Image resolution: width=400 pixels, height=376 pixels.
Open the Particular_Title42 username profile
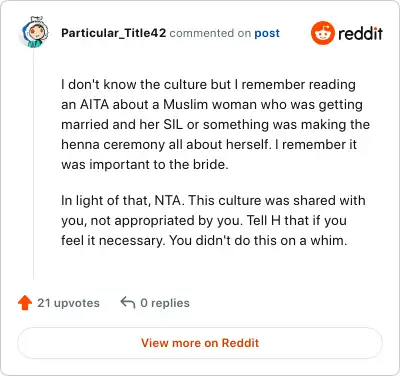[x=113, y=33]
